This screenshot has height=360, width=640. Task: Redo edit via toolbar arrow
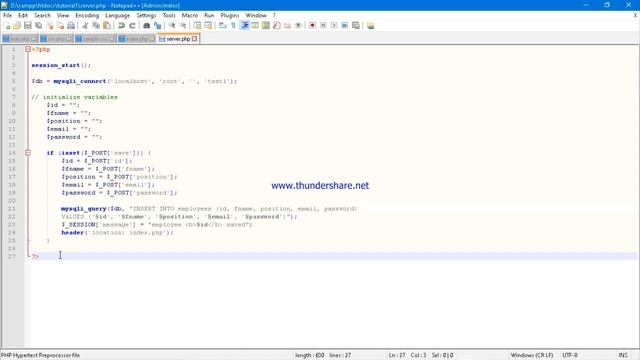click(x=132, y=26)
